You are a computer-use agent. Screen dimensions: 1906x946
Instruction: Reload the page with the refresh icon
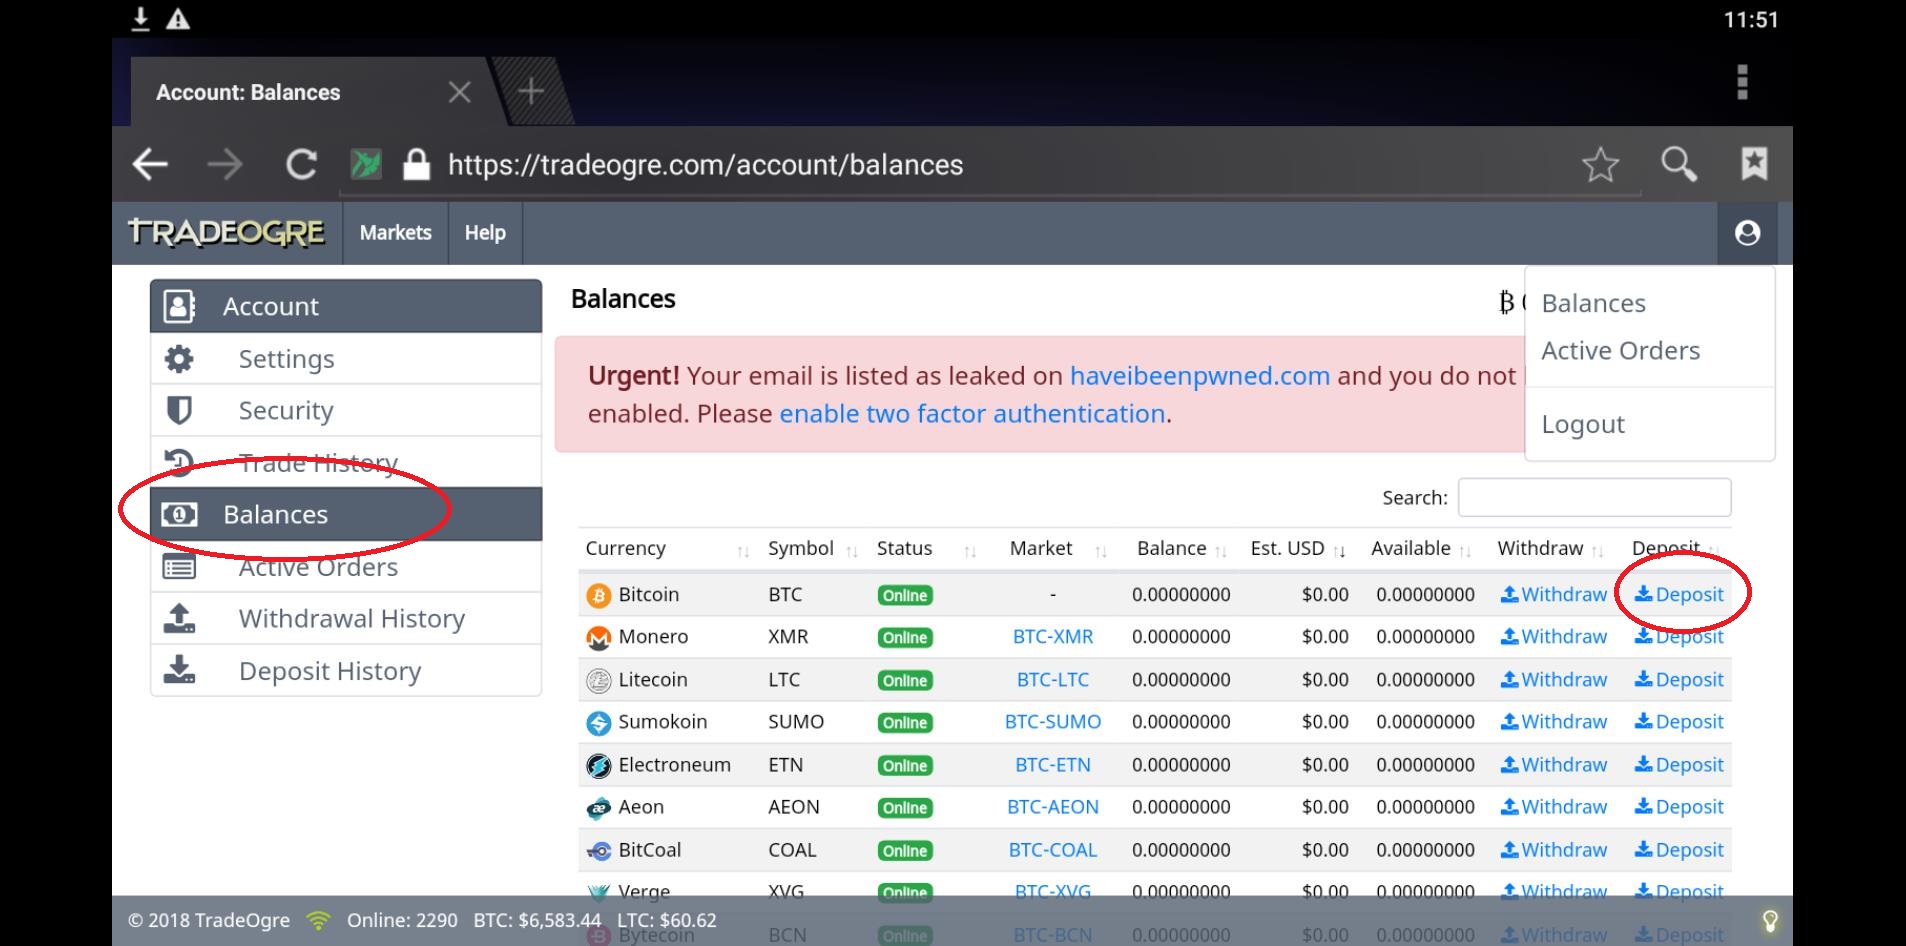pos(301,164)
